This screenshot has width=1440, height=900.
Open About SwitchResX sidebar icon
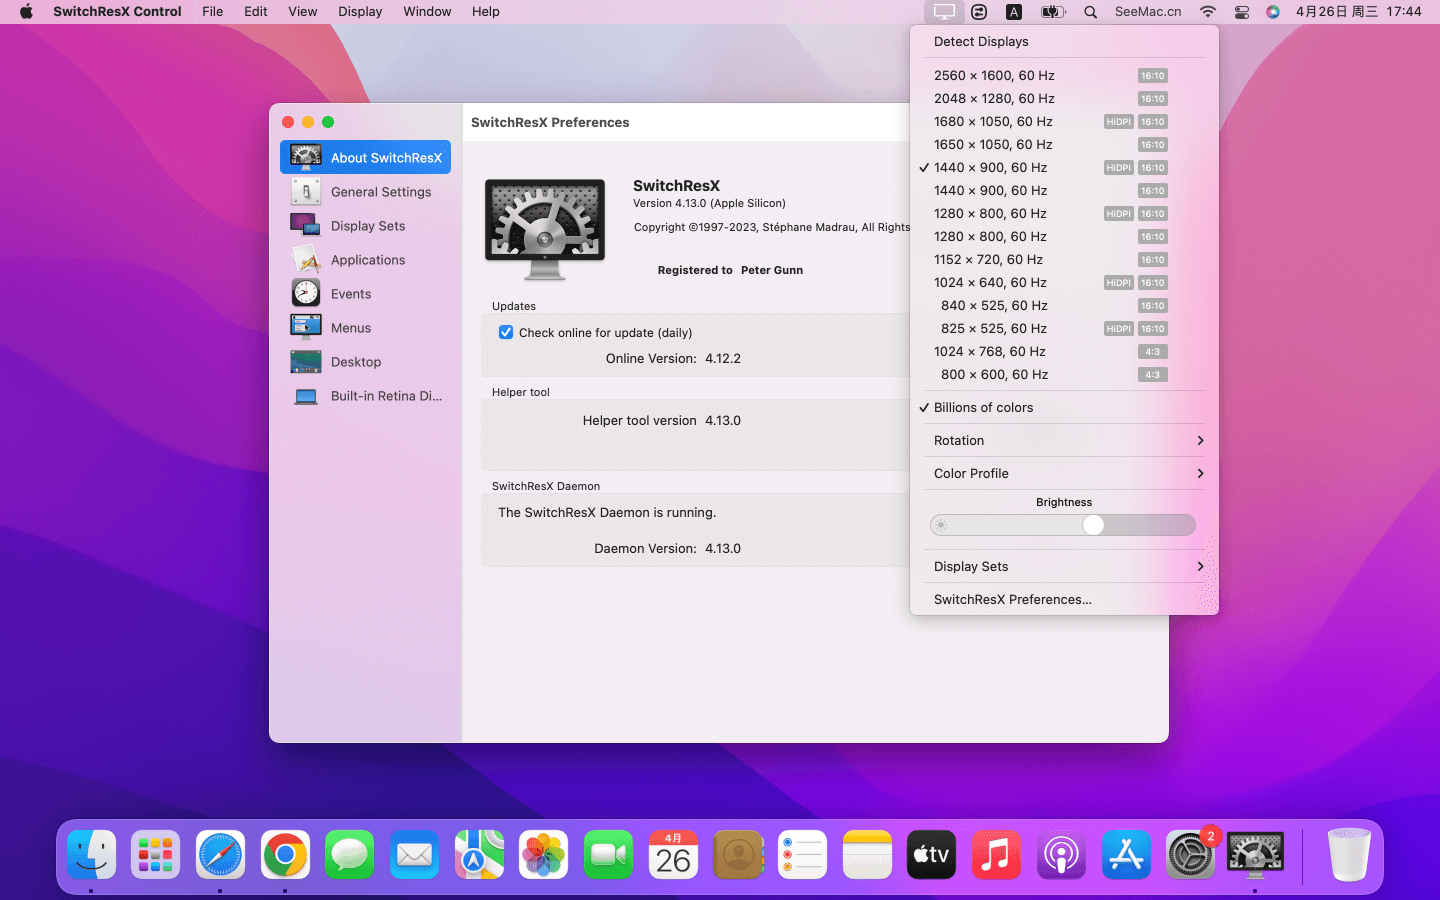point(306,157)
